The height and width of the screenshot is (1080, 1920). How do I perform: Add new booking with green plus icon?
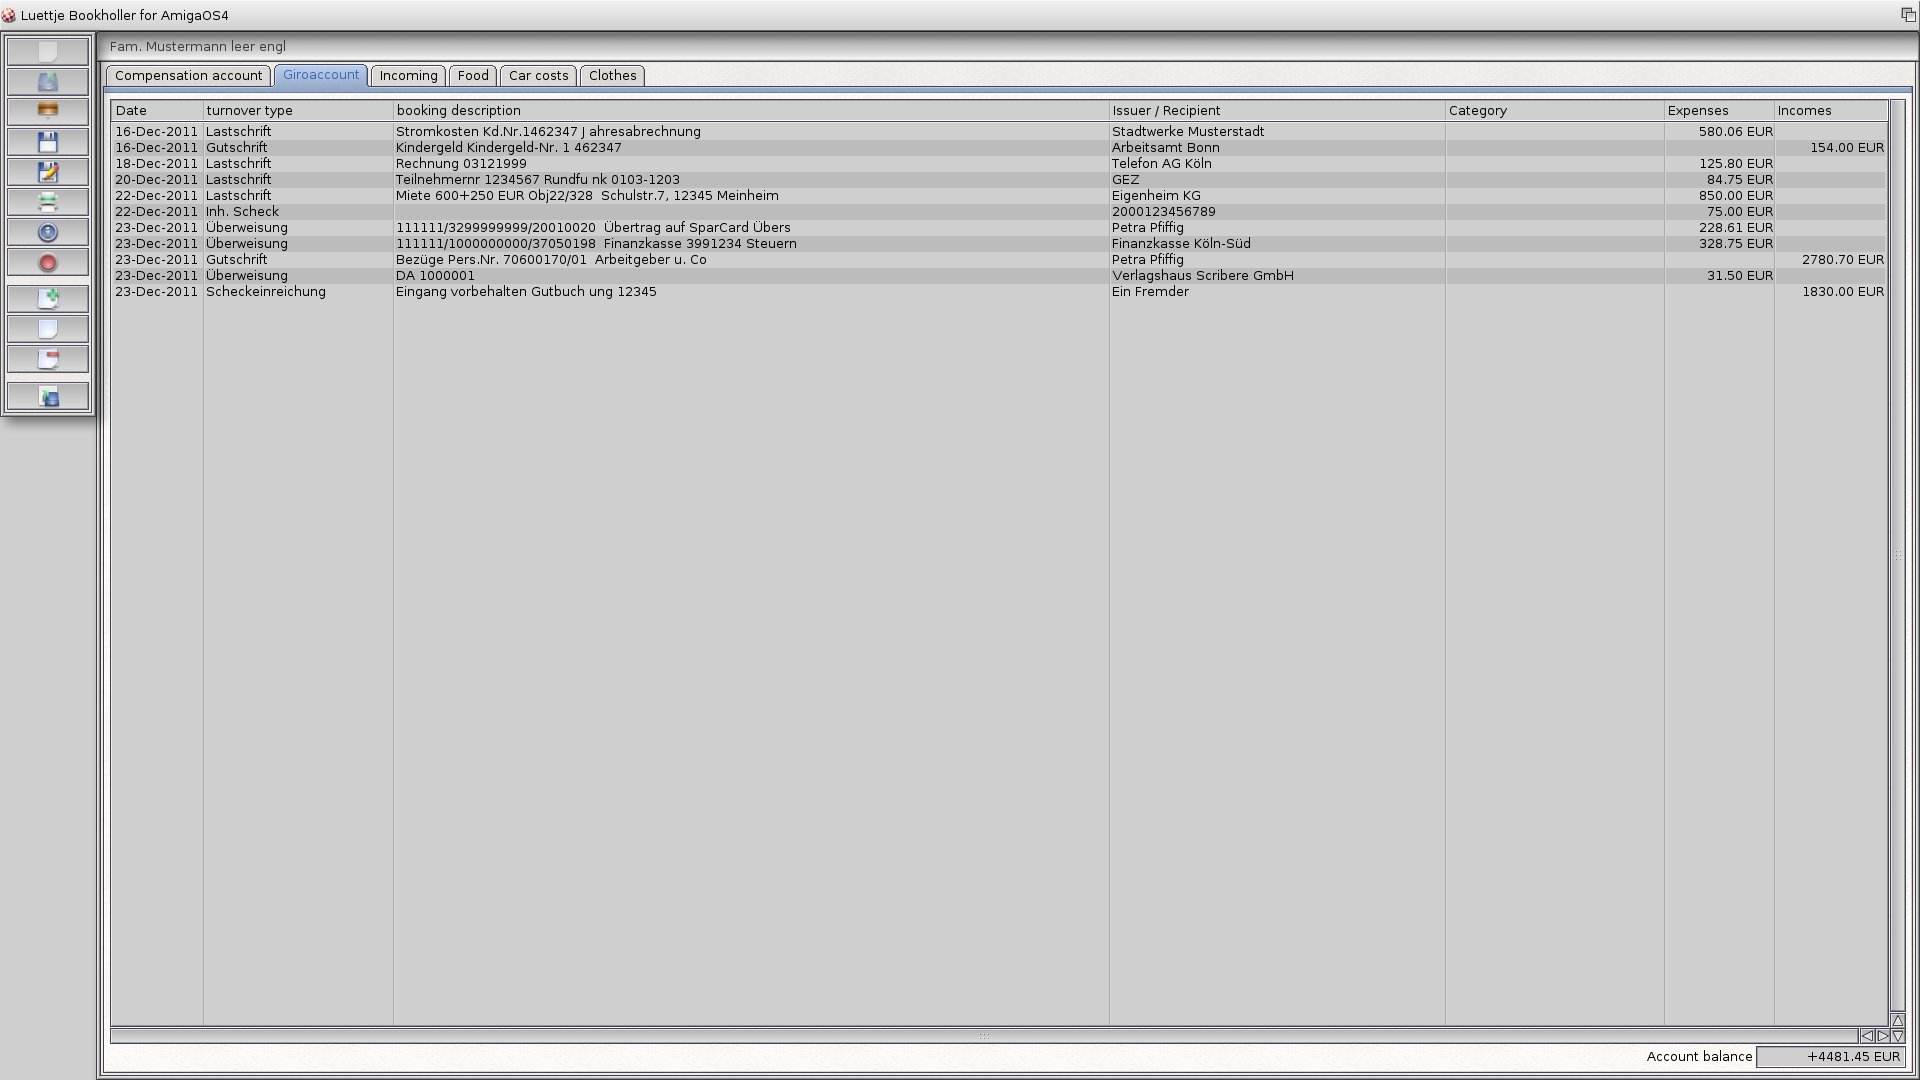pyautogui.click(x=47, y=298)
